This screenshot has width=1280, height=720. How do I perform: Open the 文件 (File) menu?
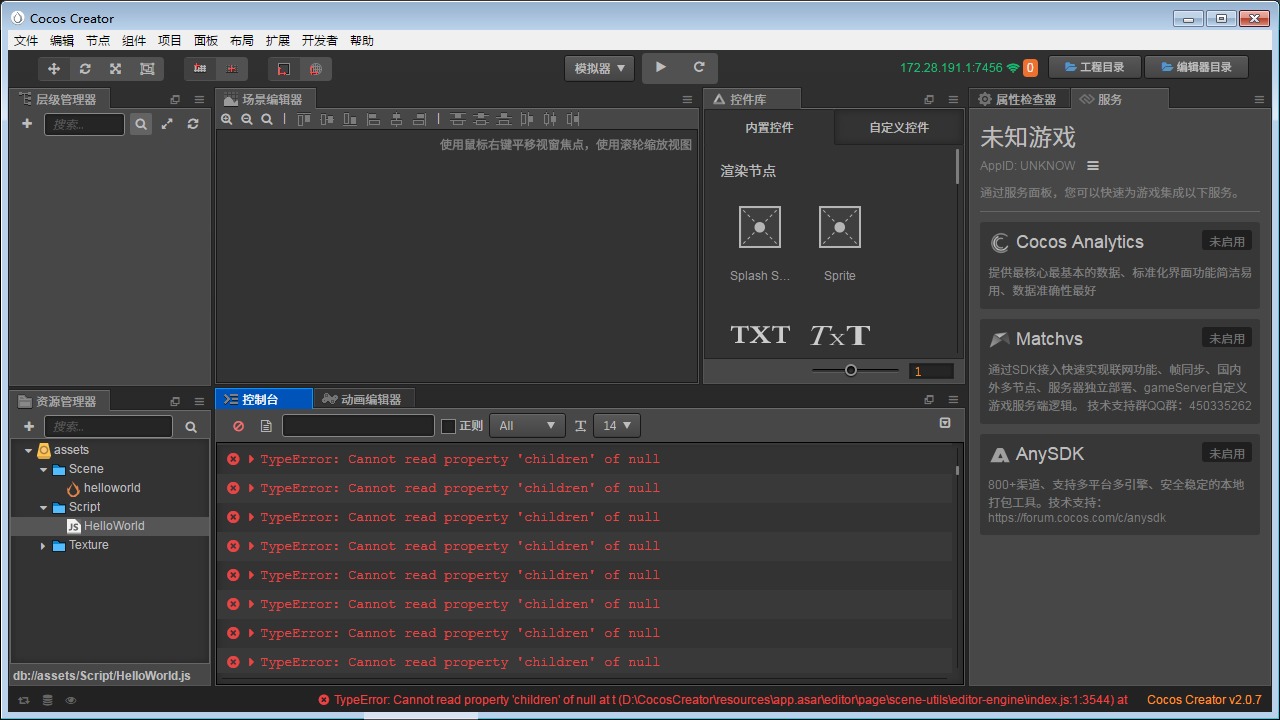(x=26, y=40)
